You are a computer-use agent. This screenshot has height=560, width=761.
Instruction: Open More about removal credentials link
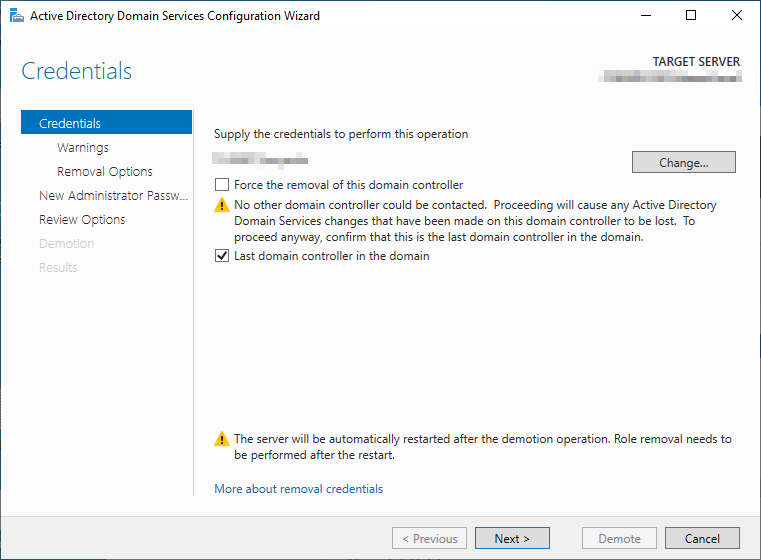(x=298, y=489)
